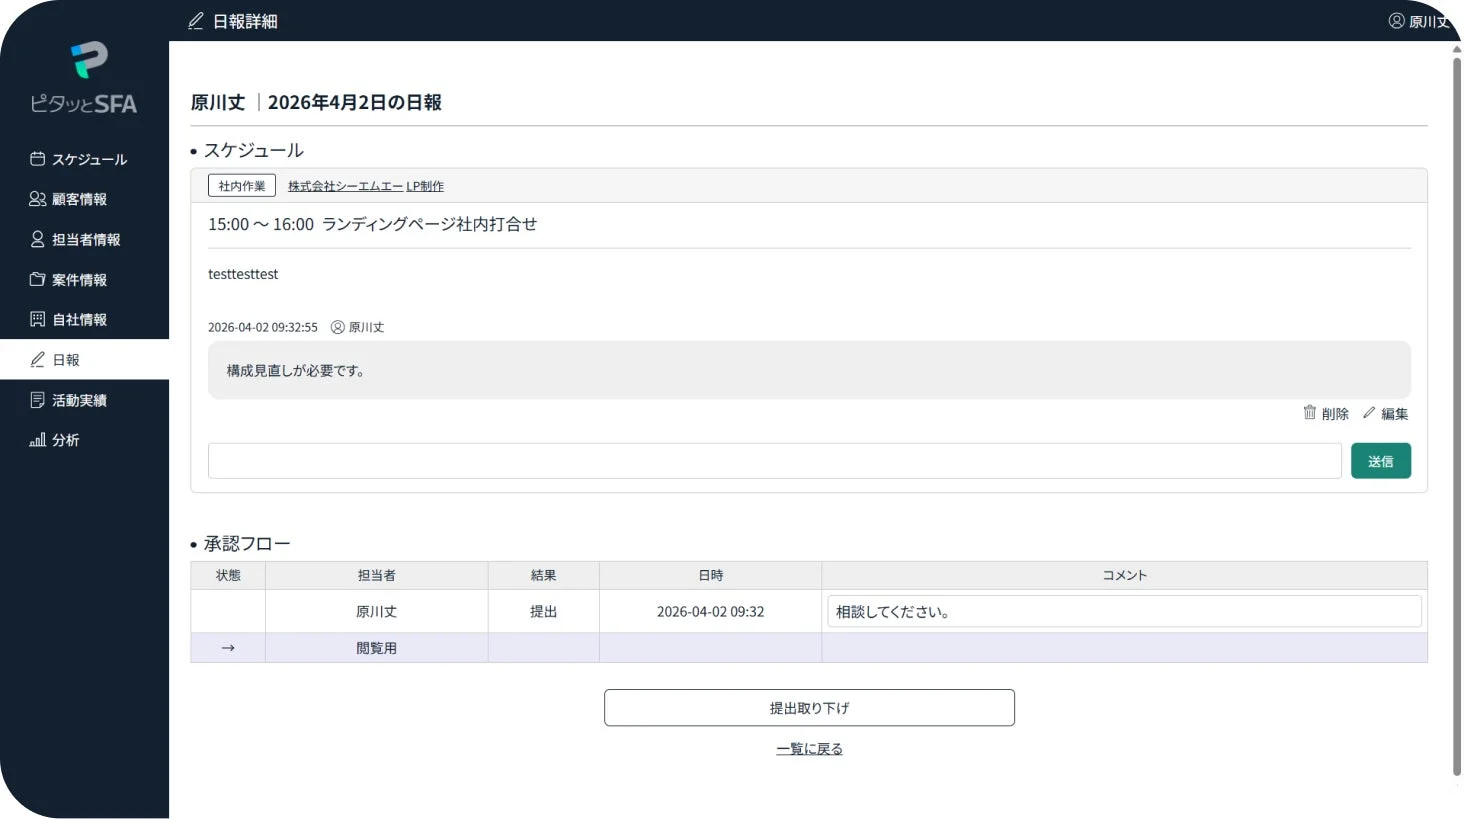Click the trash icon to delete comment
Image resolution: width=1464 pixels, height=819 pixels.
point(1309,412)
